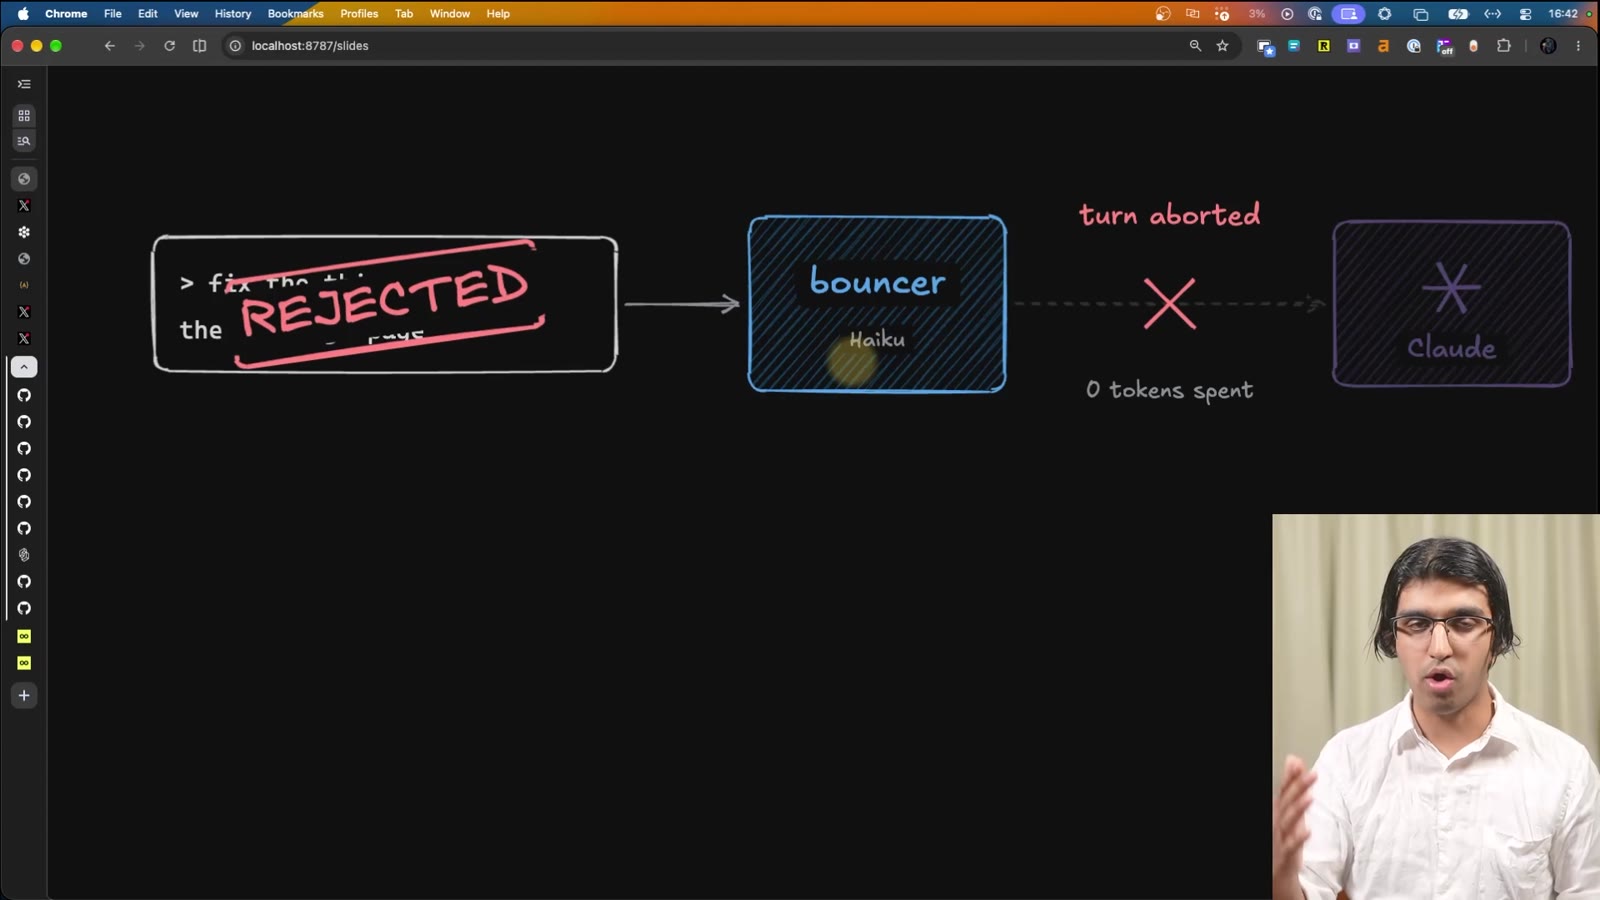The image size is (1600, 900).
Task: Open the History menu
Action: 233,14
